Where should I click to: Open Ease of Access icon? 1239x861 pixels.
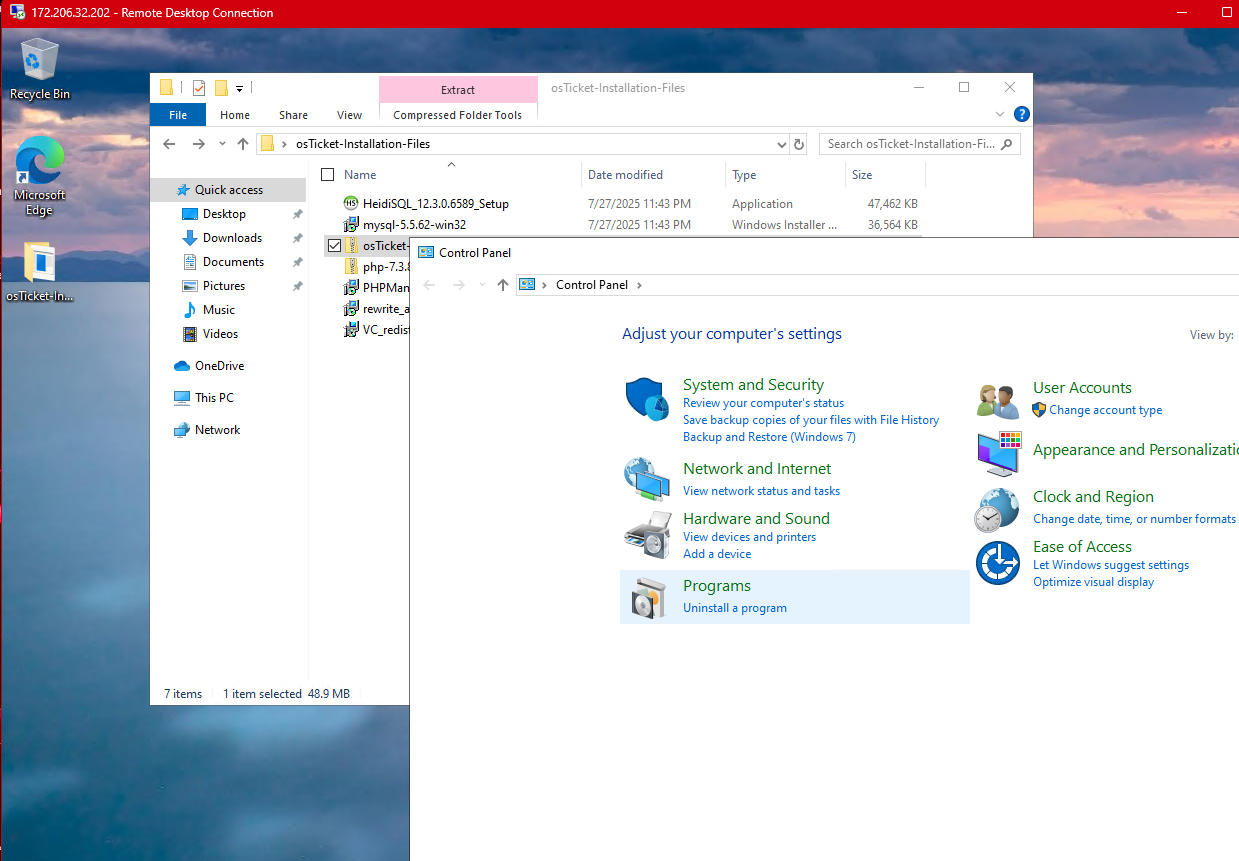click(997, 563)
